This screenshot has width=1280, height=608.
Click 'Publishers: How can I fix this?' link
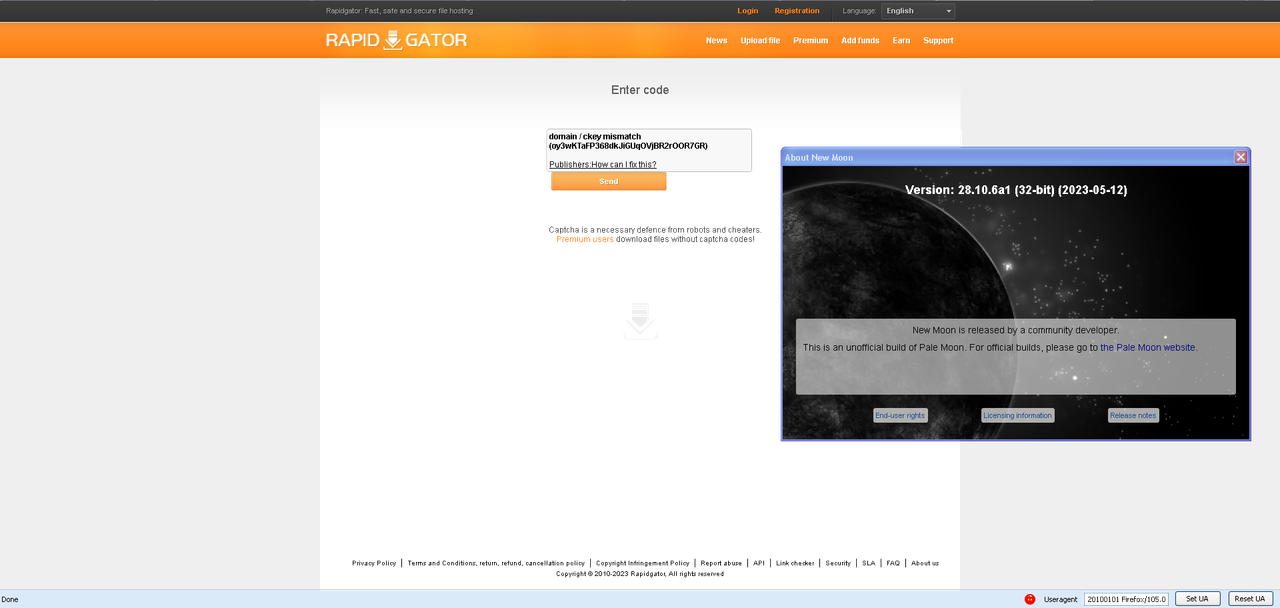click(x=603, y=164)
